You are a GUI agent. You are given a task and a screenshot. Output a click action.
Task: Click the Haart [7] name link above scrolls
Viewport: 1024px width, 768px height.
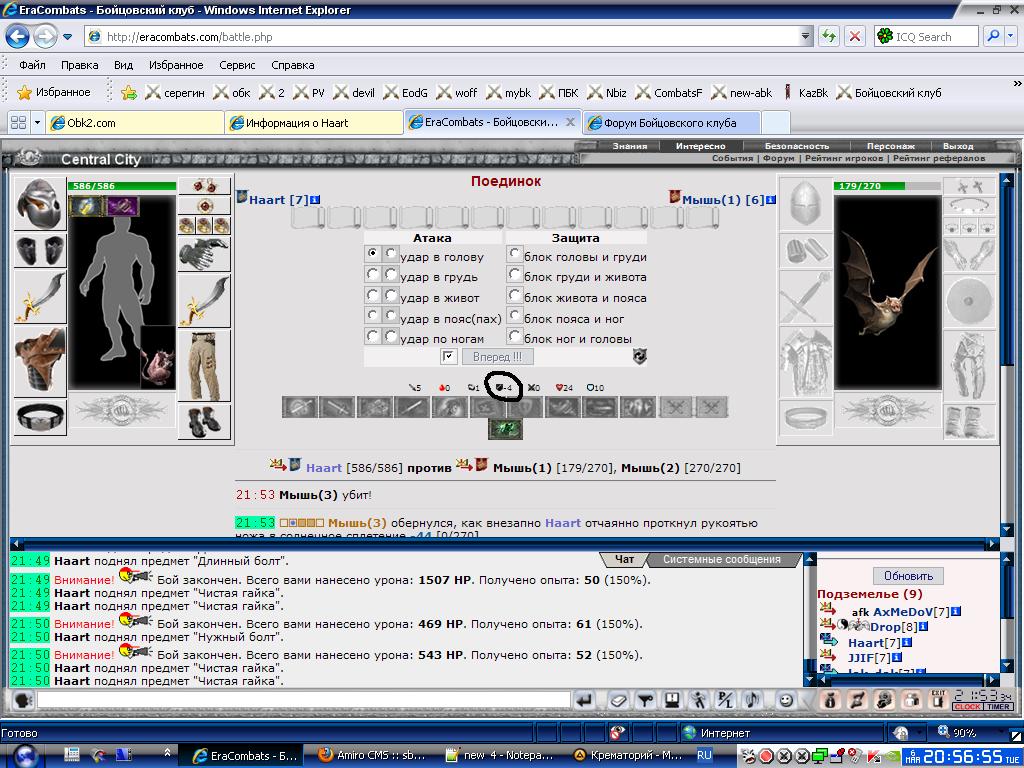click(x=278, y=200)
